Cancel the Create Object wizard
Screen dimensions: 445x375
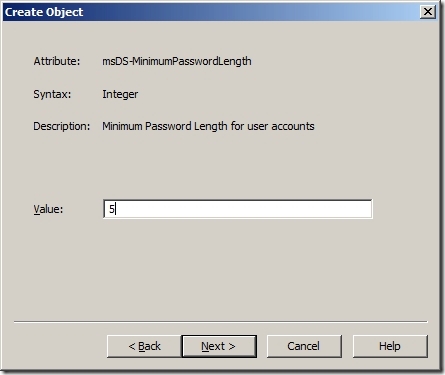point(304,346)
